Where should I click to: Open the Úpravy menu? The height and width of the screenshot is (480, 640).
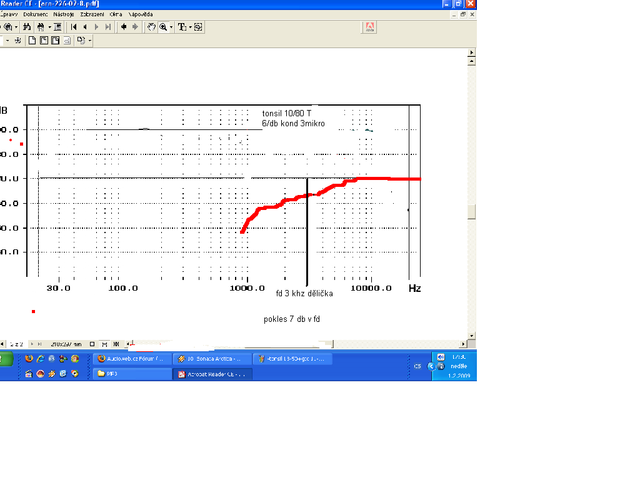point(9,14)
